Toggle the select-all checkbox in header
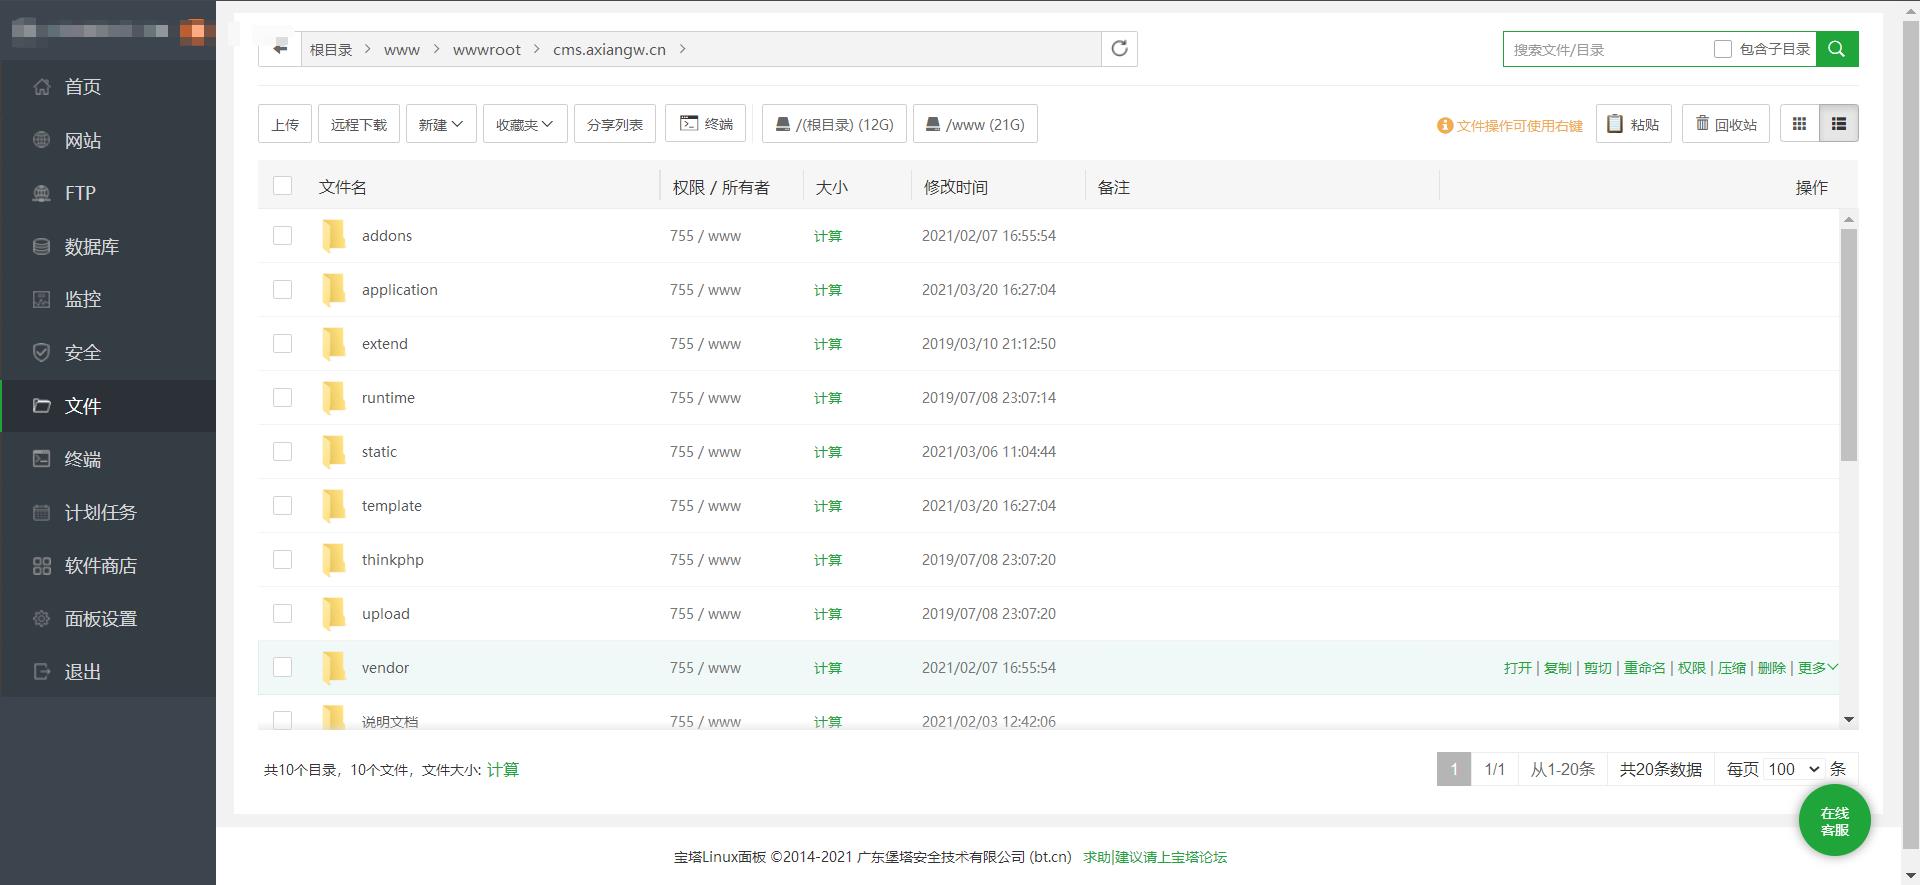 [283, 186]
